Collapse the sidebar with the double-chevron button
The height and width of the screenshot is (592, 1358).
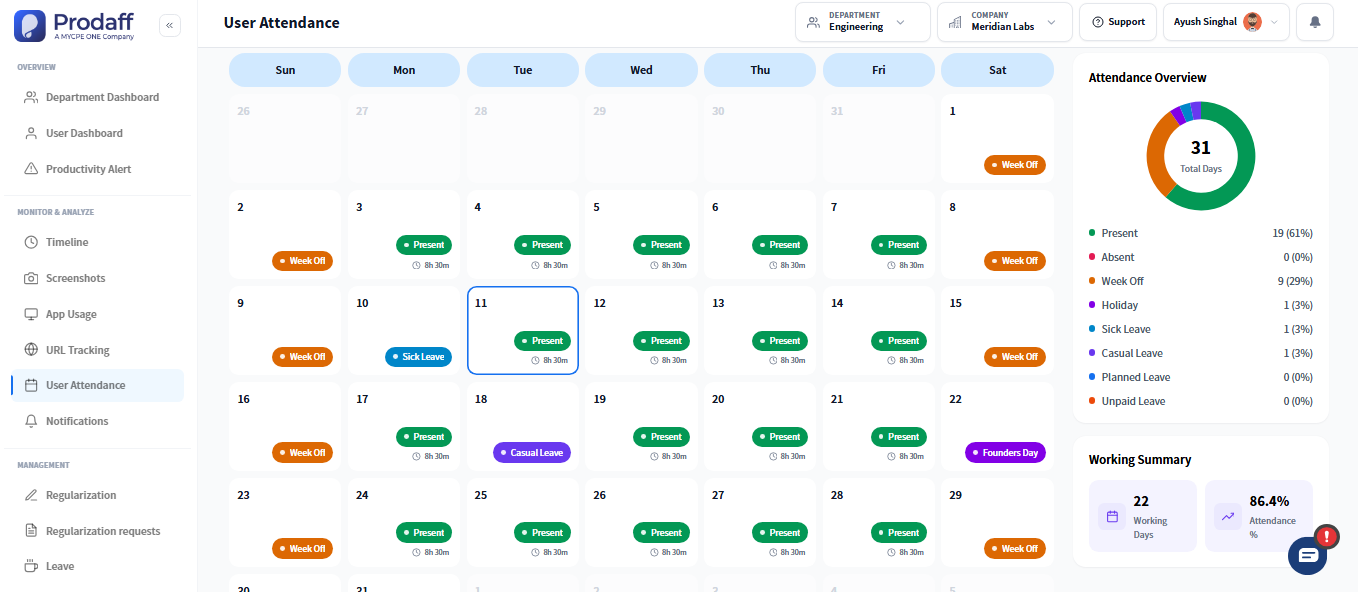(x=170, y=26)
